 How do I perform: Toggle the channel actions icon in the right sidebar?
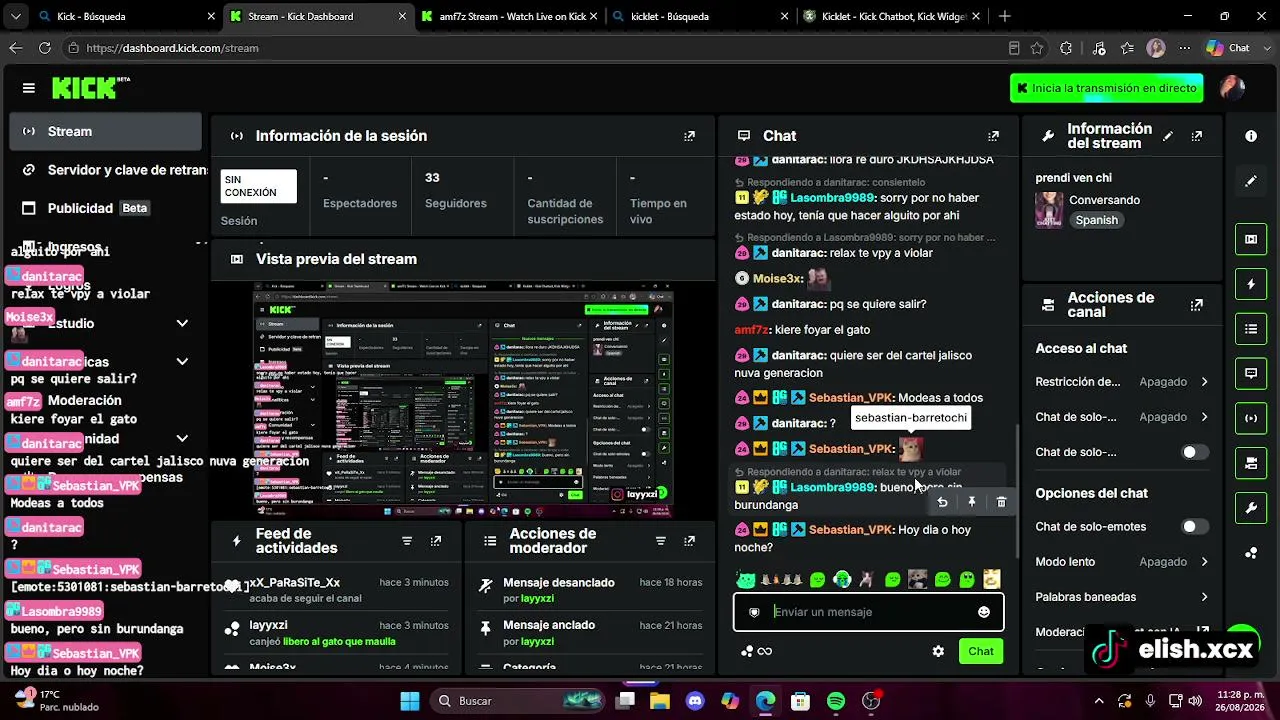[x=1251, y=463]
